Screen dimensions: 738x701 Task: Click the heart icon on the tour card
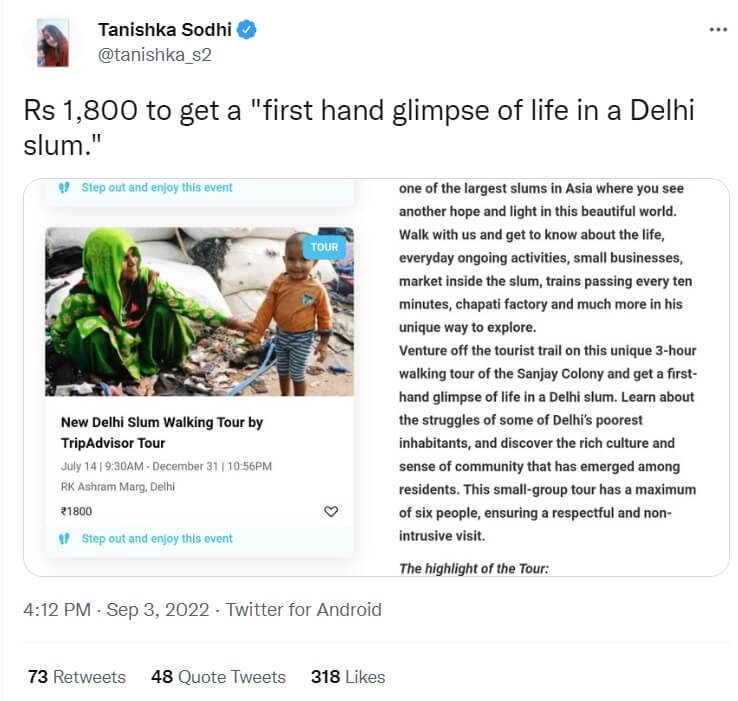(x=331, y=511)
